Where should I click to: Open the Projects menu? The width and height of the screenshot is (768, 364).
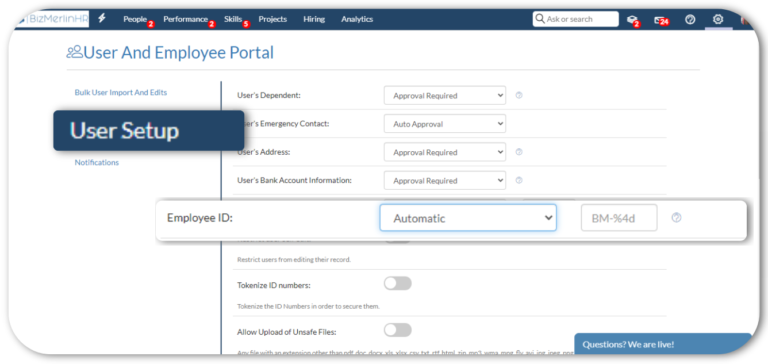(273, 19)
